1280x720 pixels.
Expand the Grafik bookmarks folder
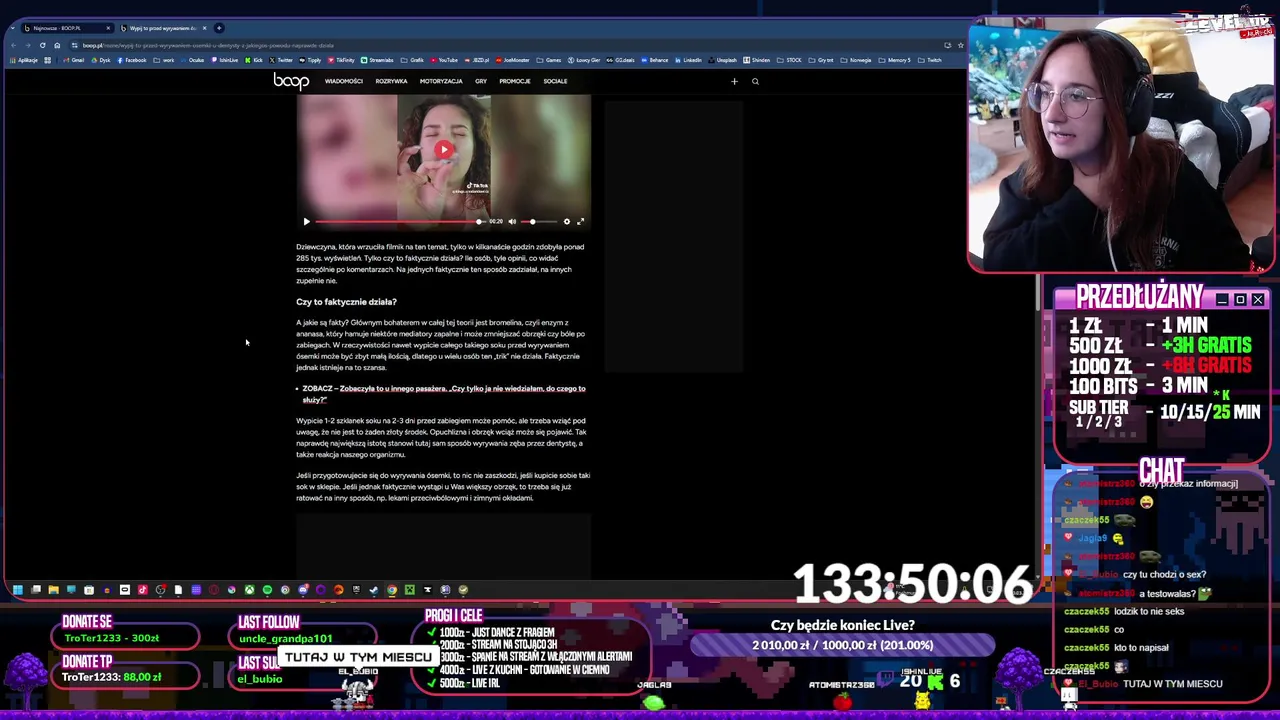[x=412, y=60]
